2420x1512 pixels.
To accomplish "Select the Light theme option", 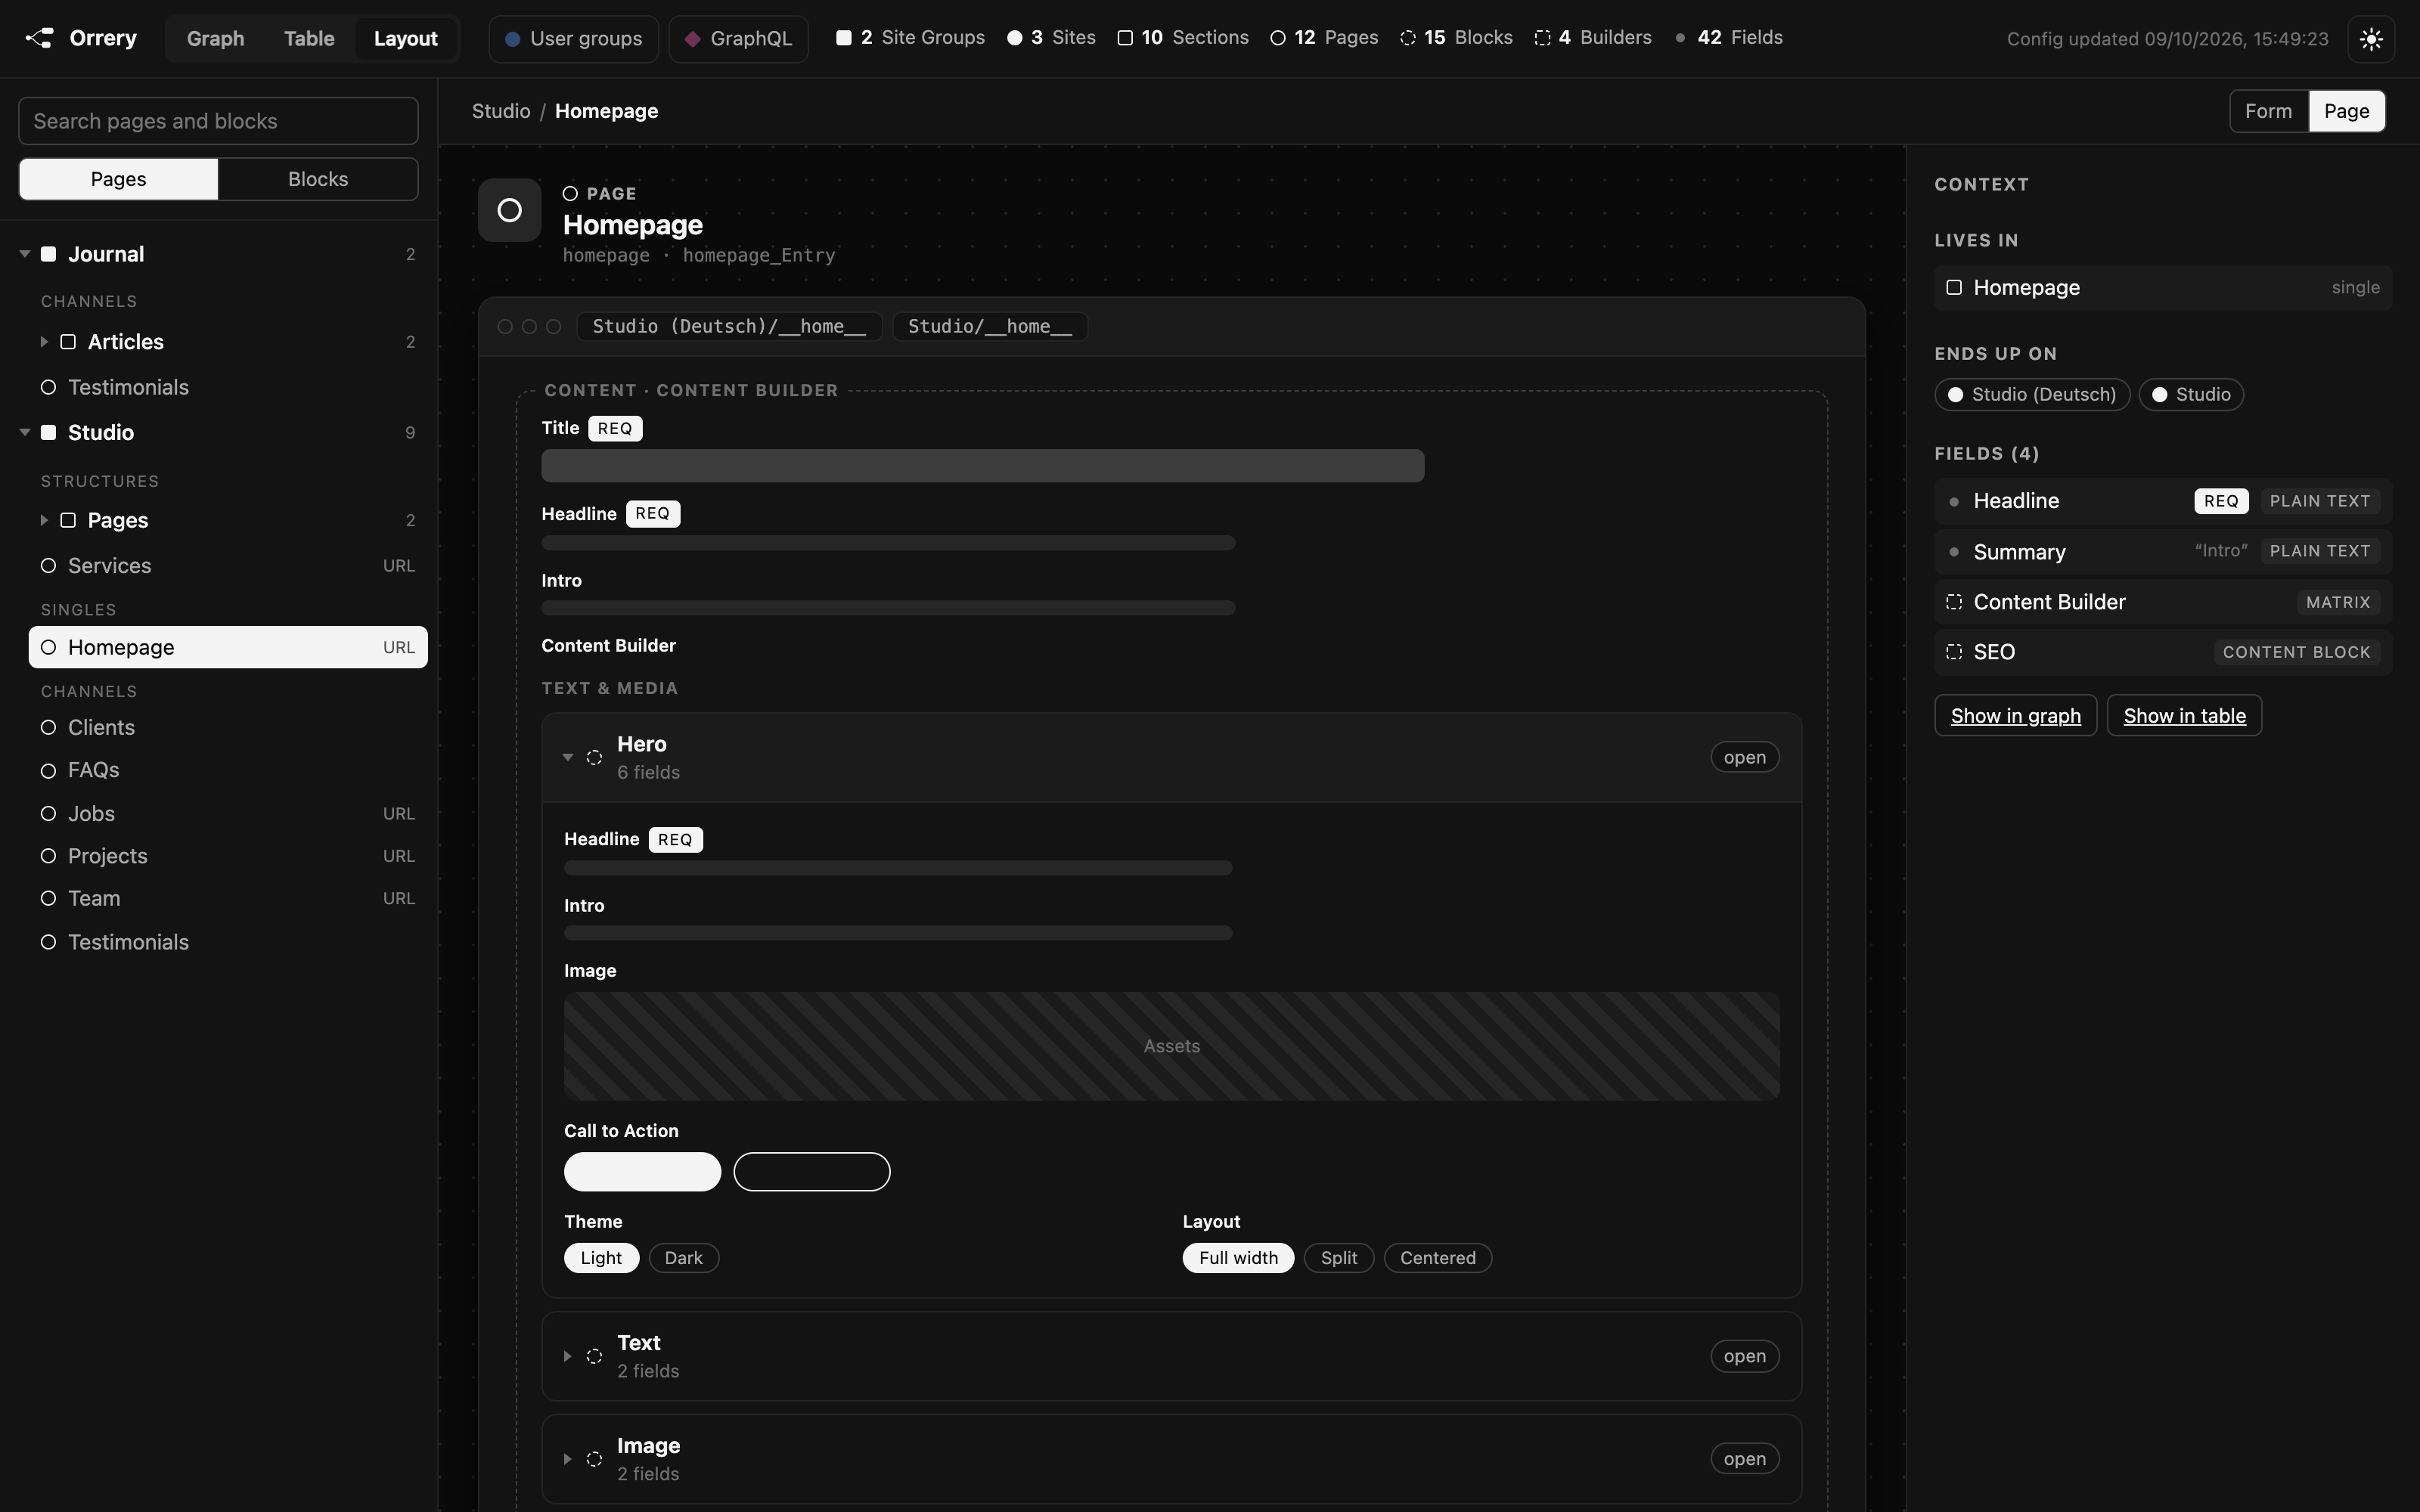I will pyautogui.click(x=601, y=1258).
